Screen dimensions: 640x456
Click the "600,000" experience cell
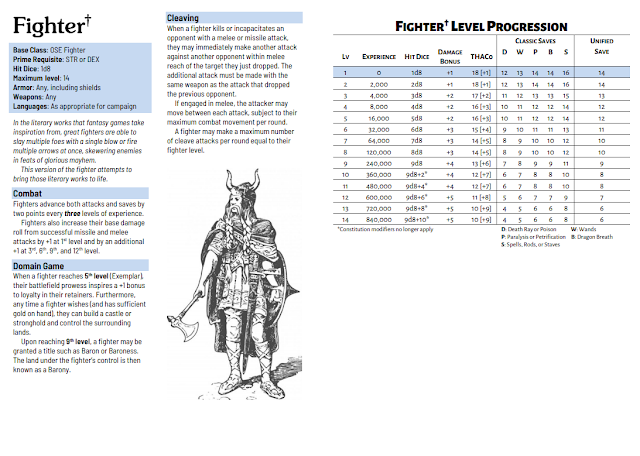379,197
